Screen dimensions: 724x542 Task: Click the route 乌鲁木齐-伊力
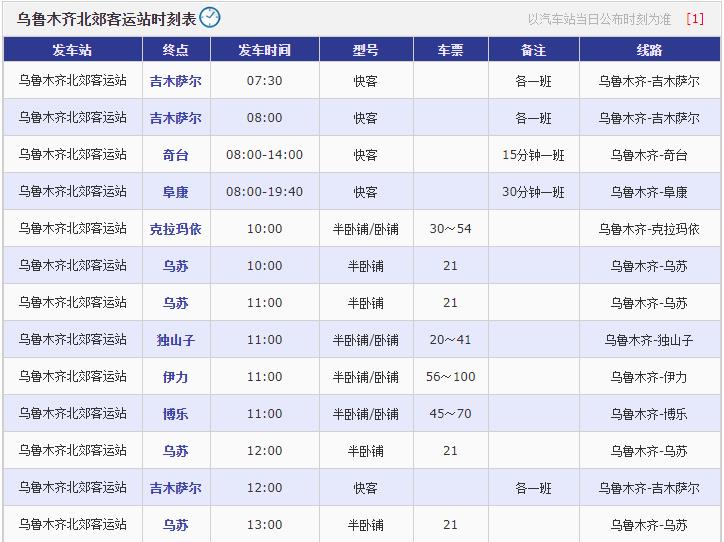tap(649, 377)
